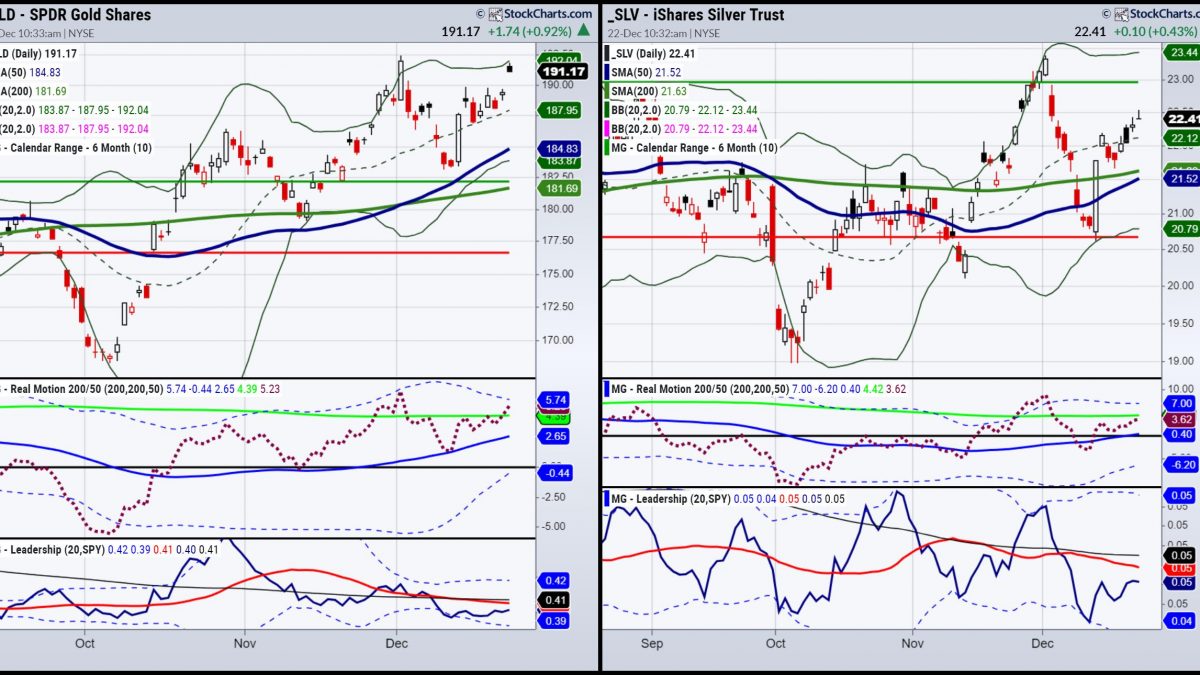Screen dimensions: 1200x675
Task: Click the blue 21.52 price tag on silver axis
Action: 1181,178
